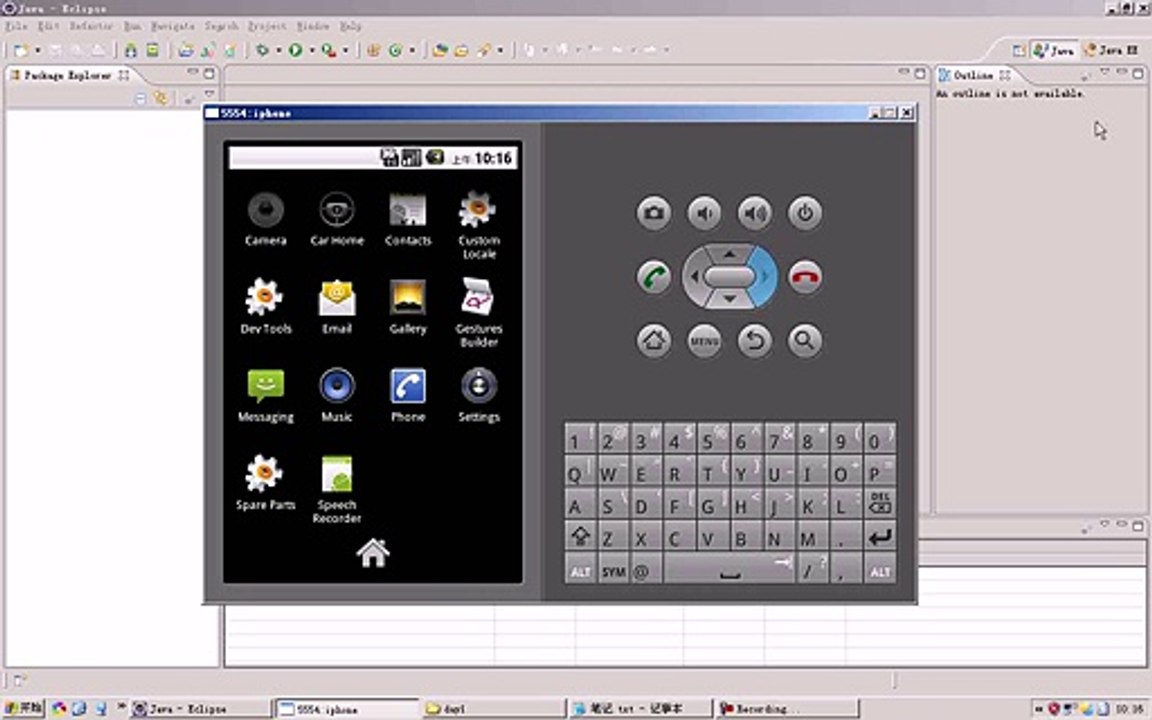Screen dimensions: 1152x720
Task: Click the emulator volume up button
Action: (755, 213)
